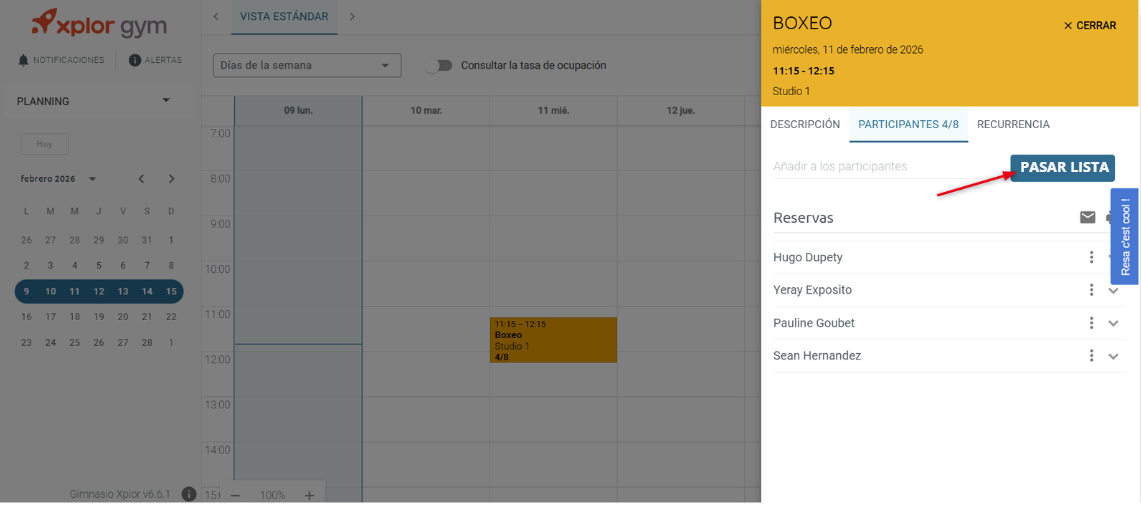1141x507 pixels.
Task: Open the three-dot menu for Yeray Exposito
Action: pyautogui.click(x=1091, y=290)
